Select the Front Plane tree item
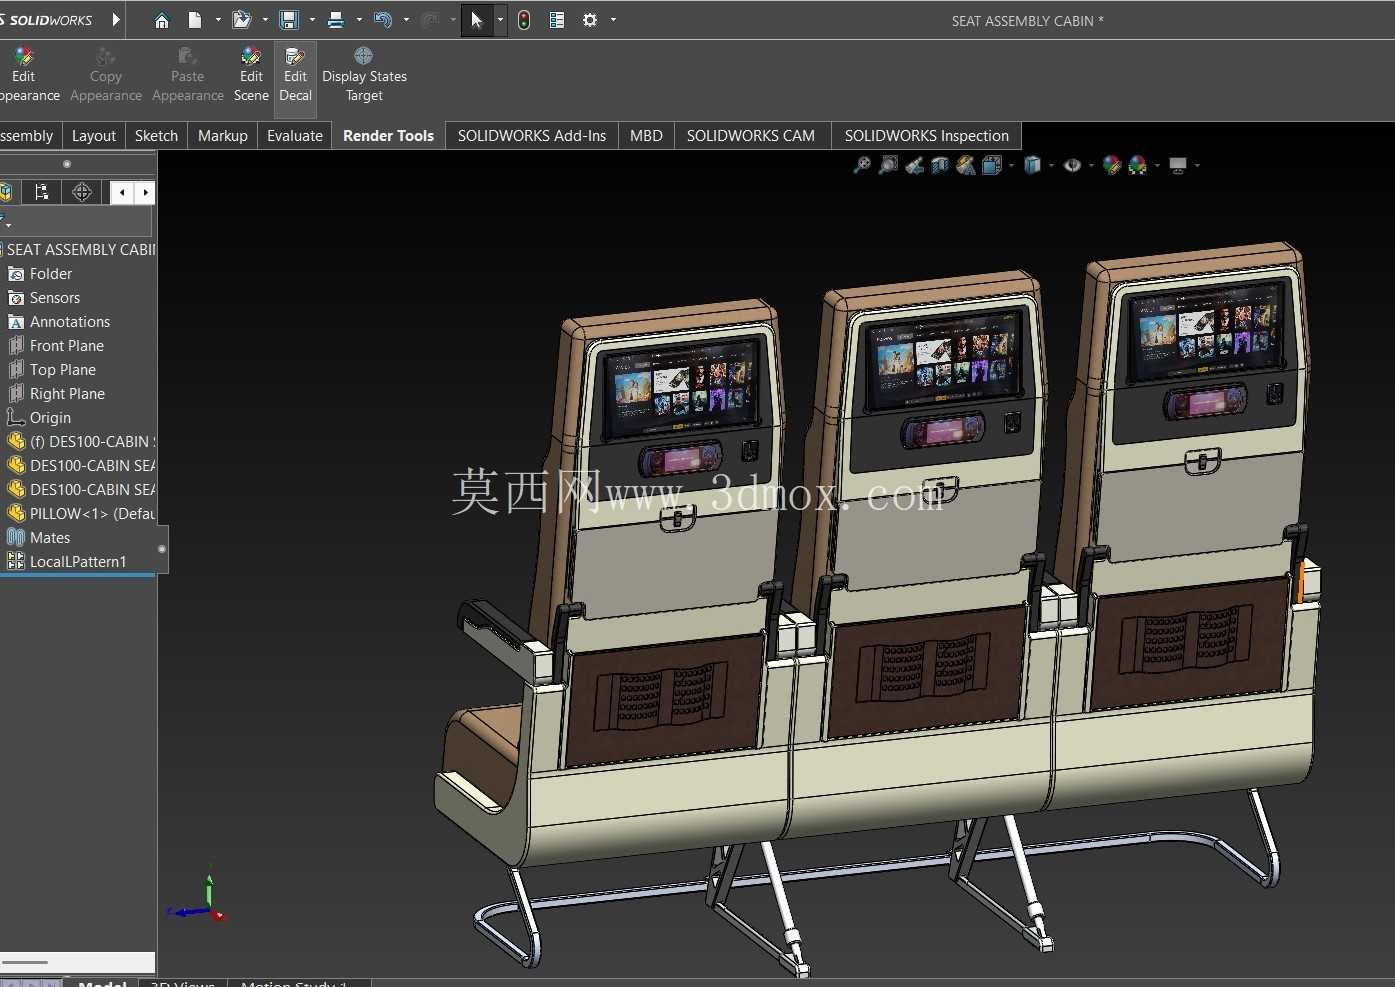This screenshot has width=1395, height=987. (67, 345)
